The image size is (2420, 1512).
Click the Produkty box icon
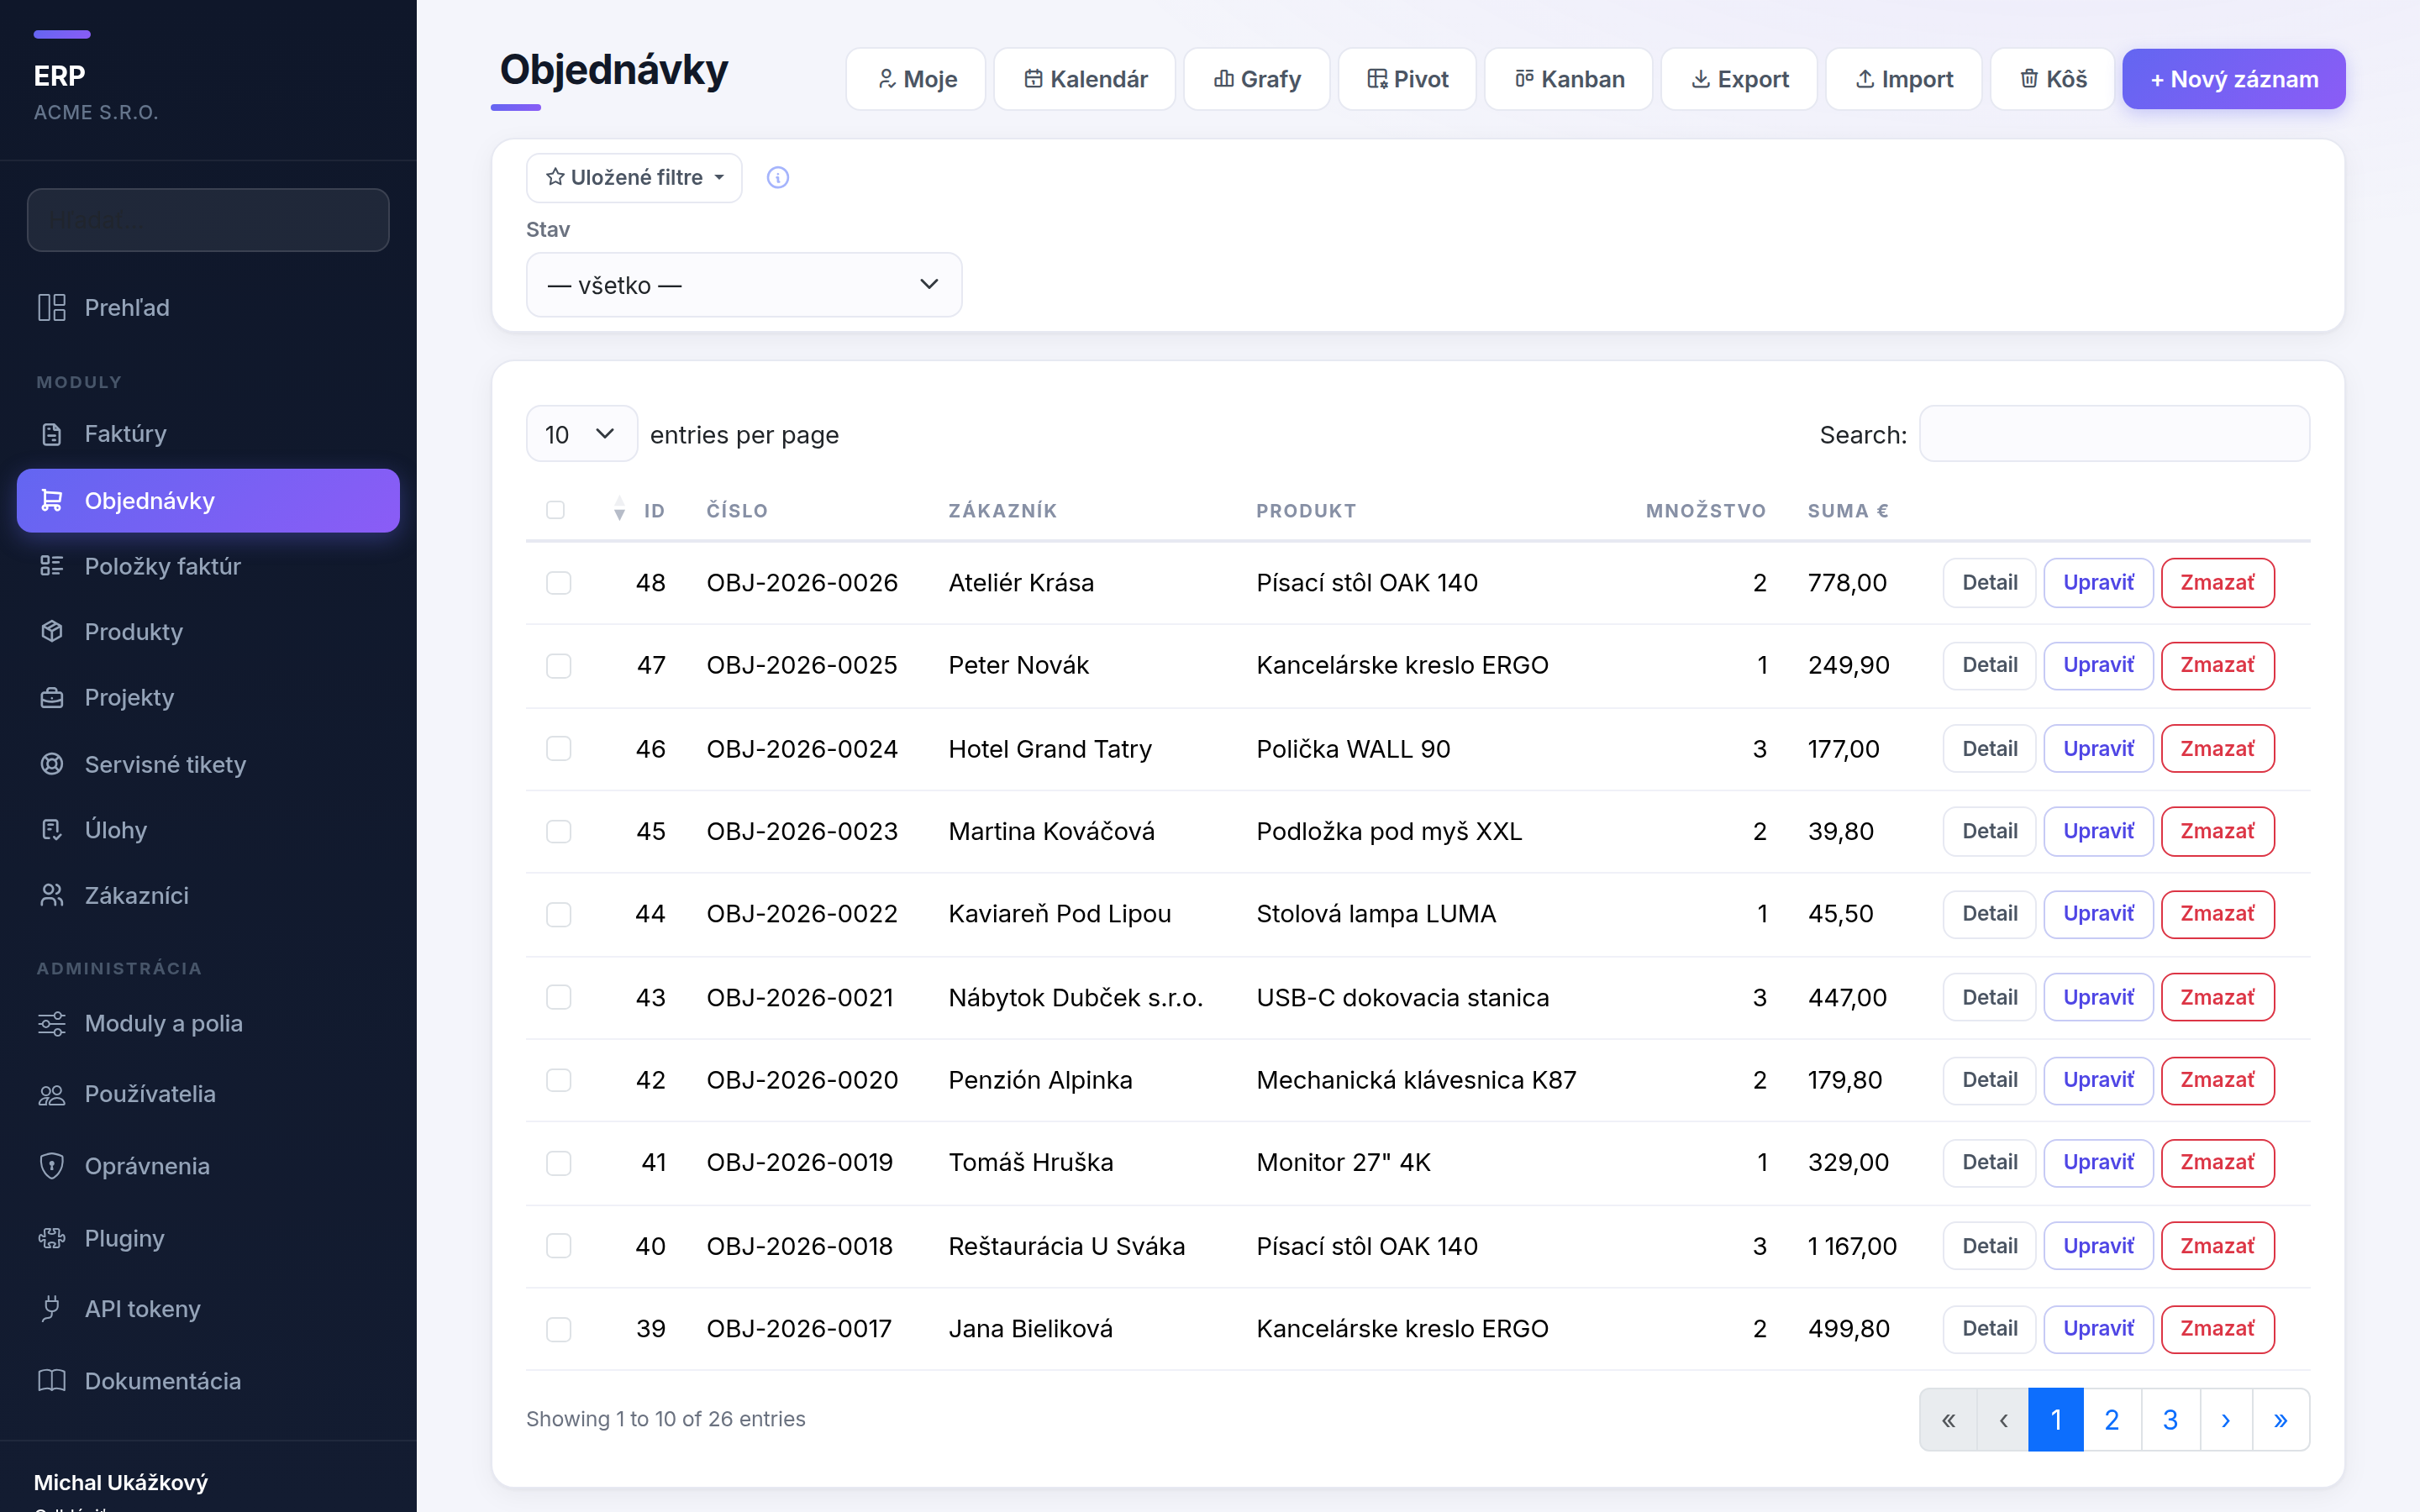pos(52,632)
